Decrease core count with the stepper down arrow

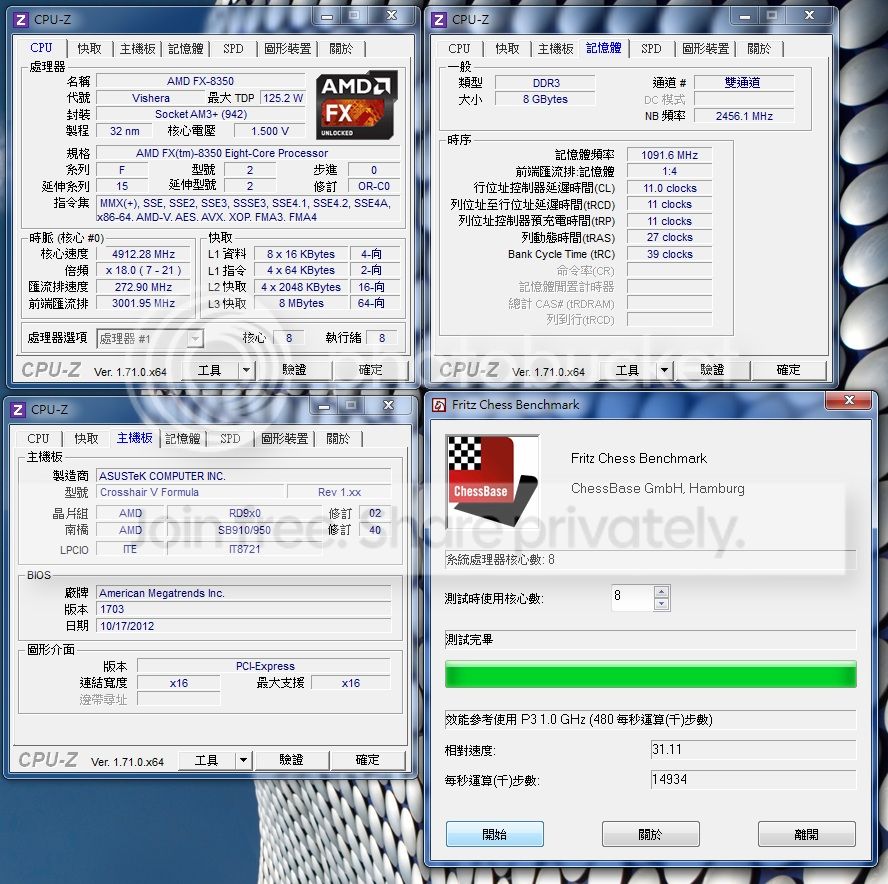[x=661, y=604]
